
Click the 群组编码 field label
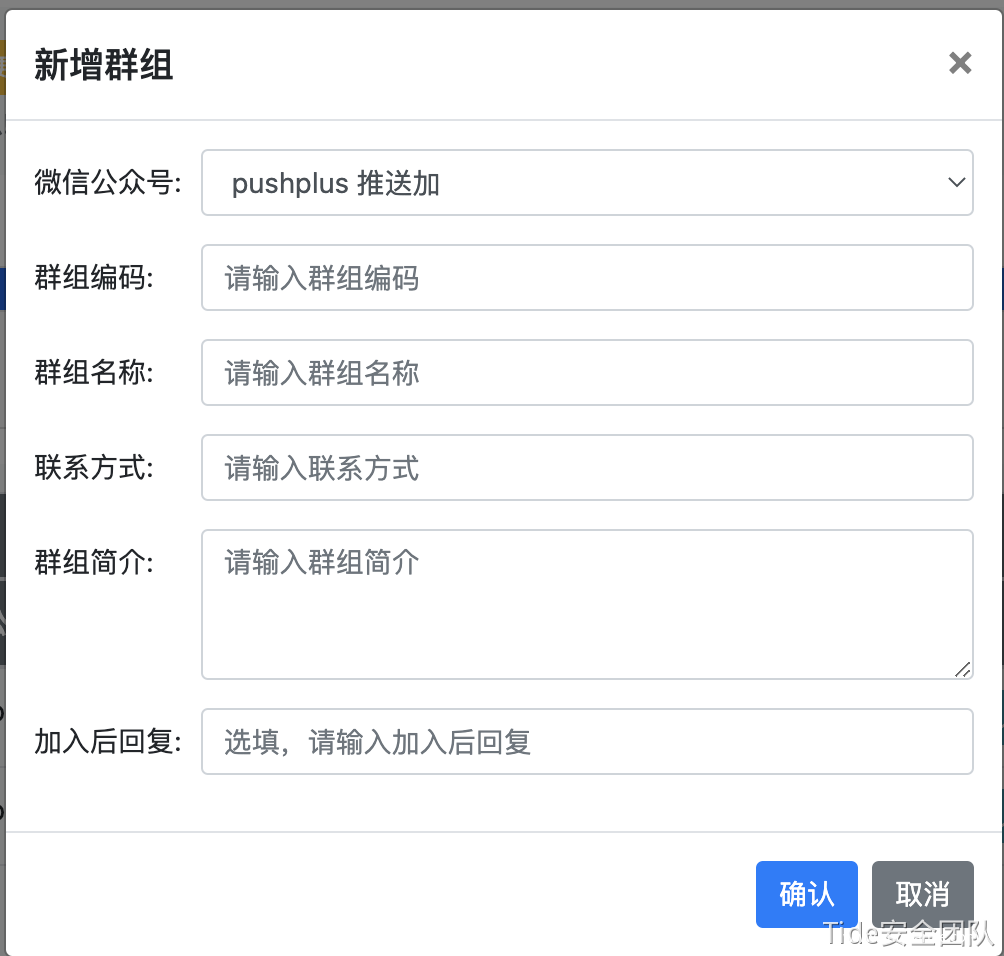coord(94,278)
